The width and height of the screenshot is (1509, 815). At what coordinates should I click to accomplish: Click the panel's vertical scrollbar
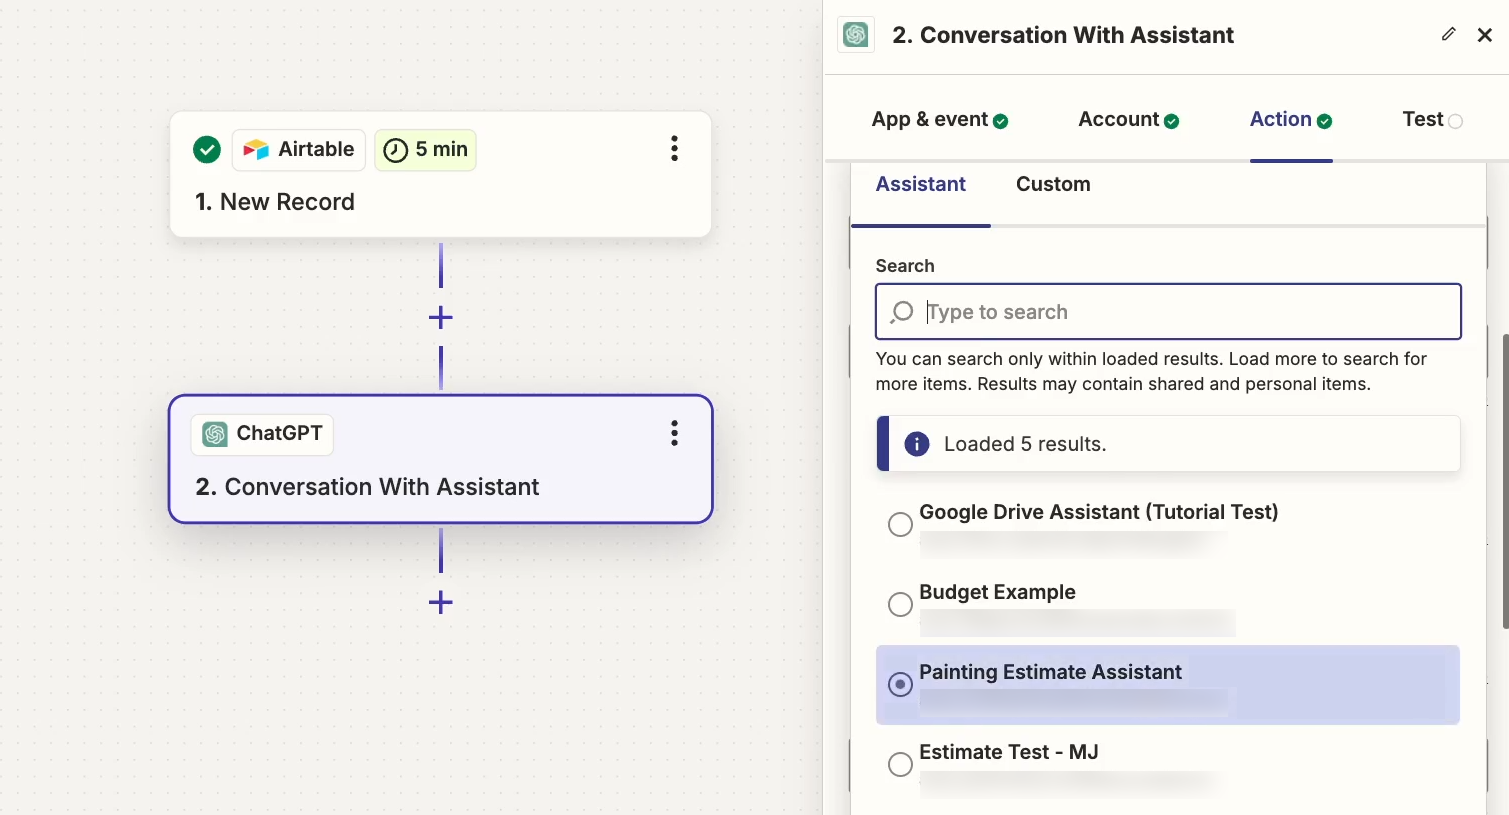click(x=1505, y=481)
